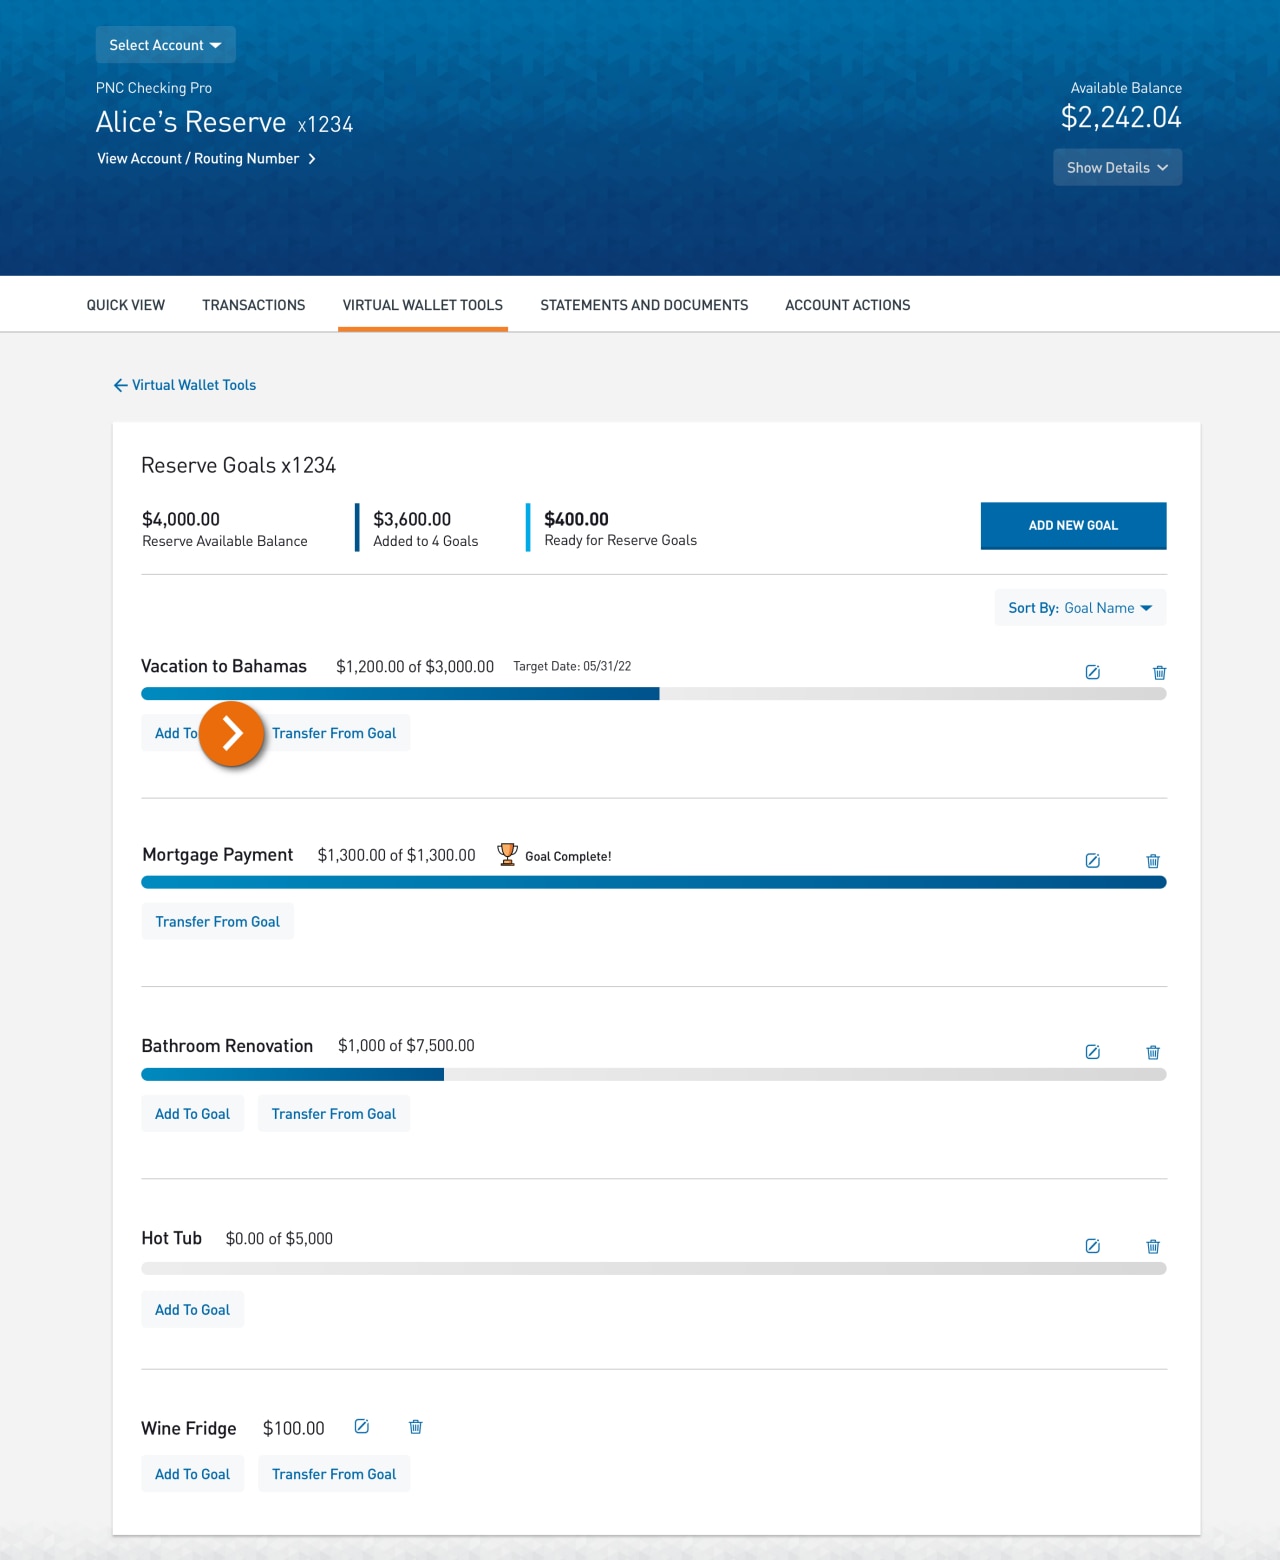Transfer from the Mortgage Payment goal
Viewport: 1280px width, 1560px height.
pyautogui.click(x=217, y=922)
